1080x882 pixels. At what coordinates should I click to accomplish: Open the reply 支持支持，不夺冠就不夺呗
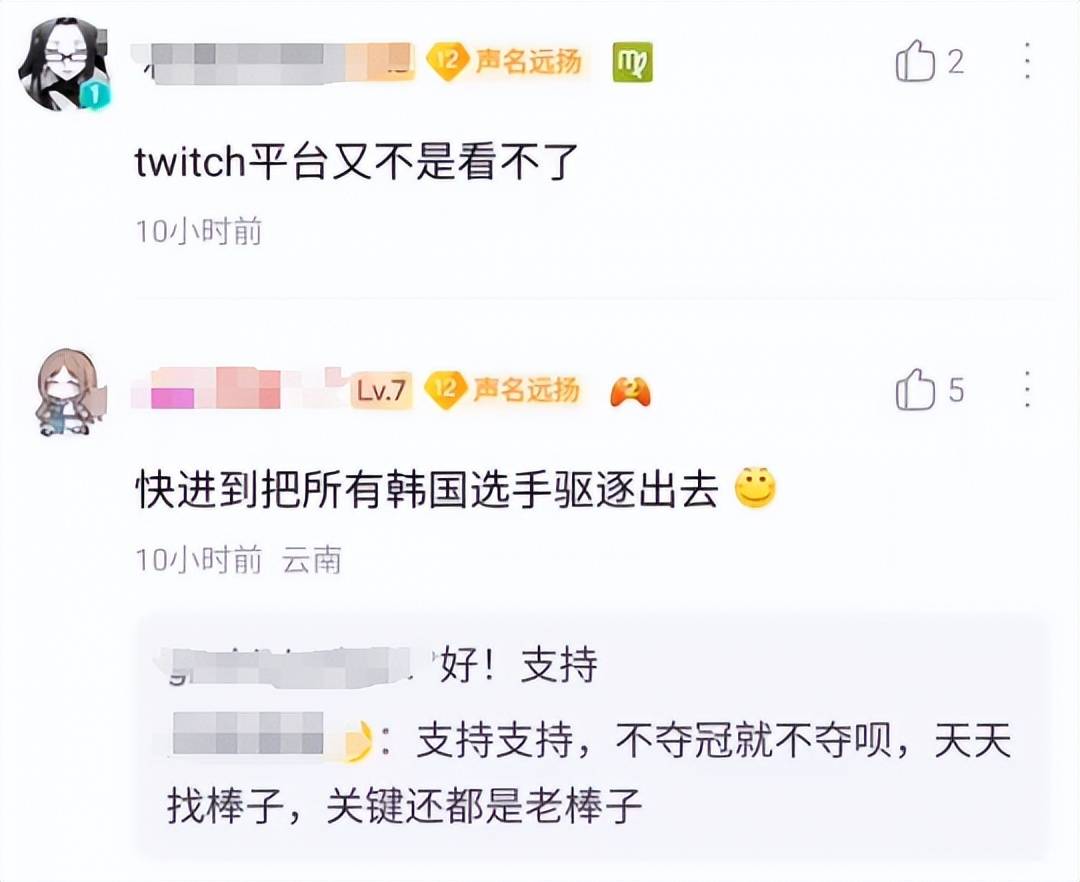point(590,773)
